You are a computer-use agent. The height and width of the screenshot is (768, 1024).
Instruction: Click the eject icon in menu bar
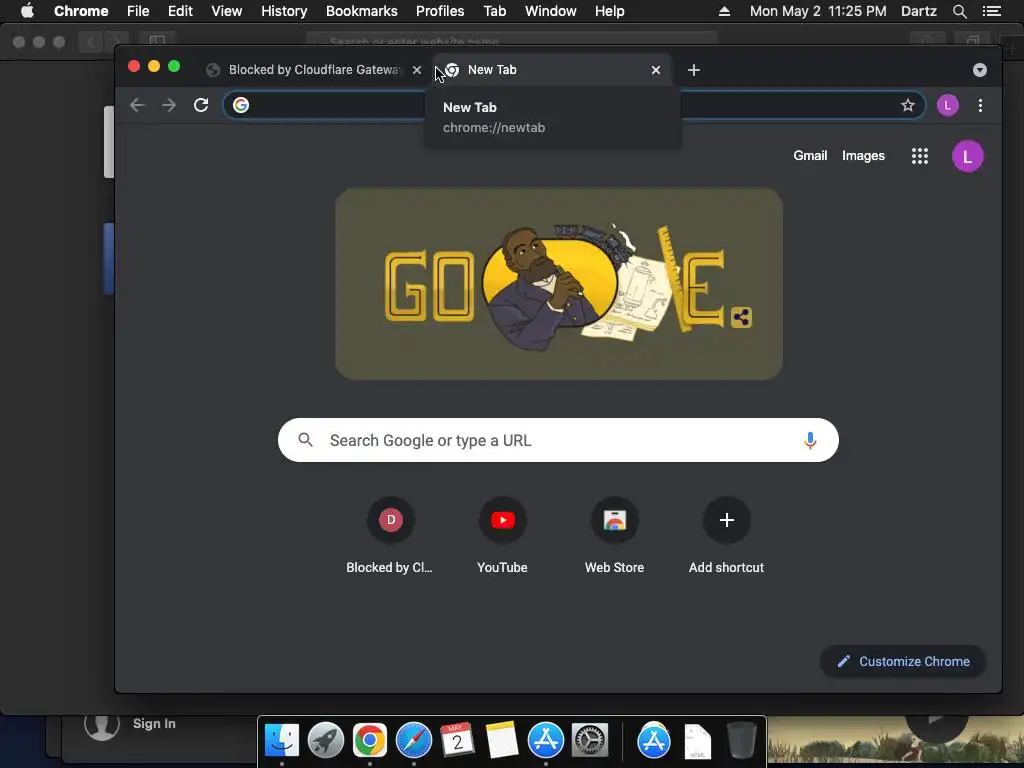coord(724,11)
